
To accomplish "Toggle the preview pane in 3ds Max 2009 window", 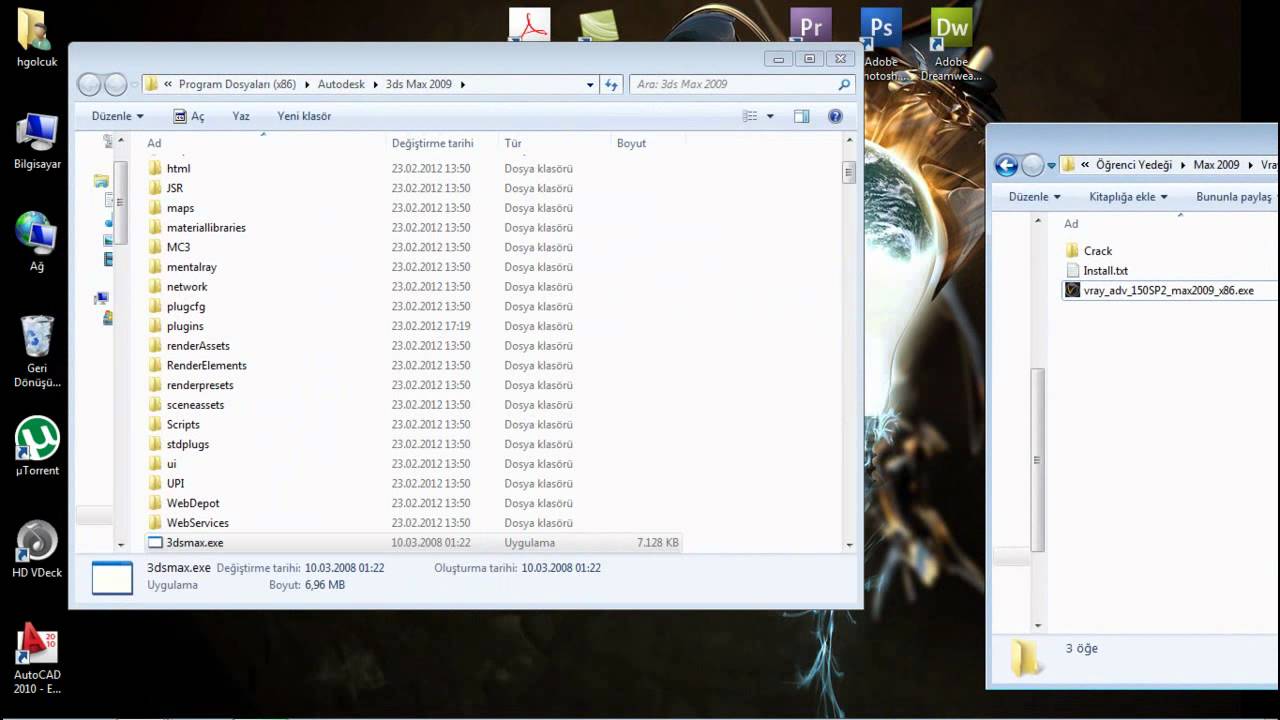I will click(x=801, y=116).
